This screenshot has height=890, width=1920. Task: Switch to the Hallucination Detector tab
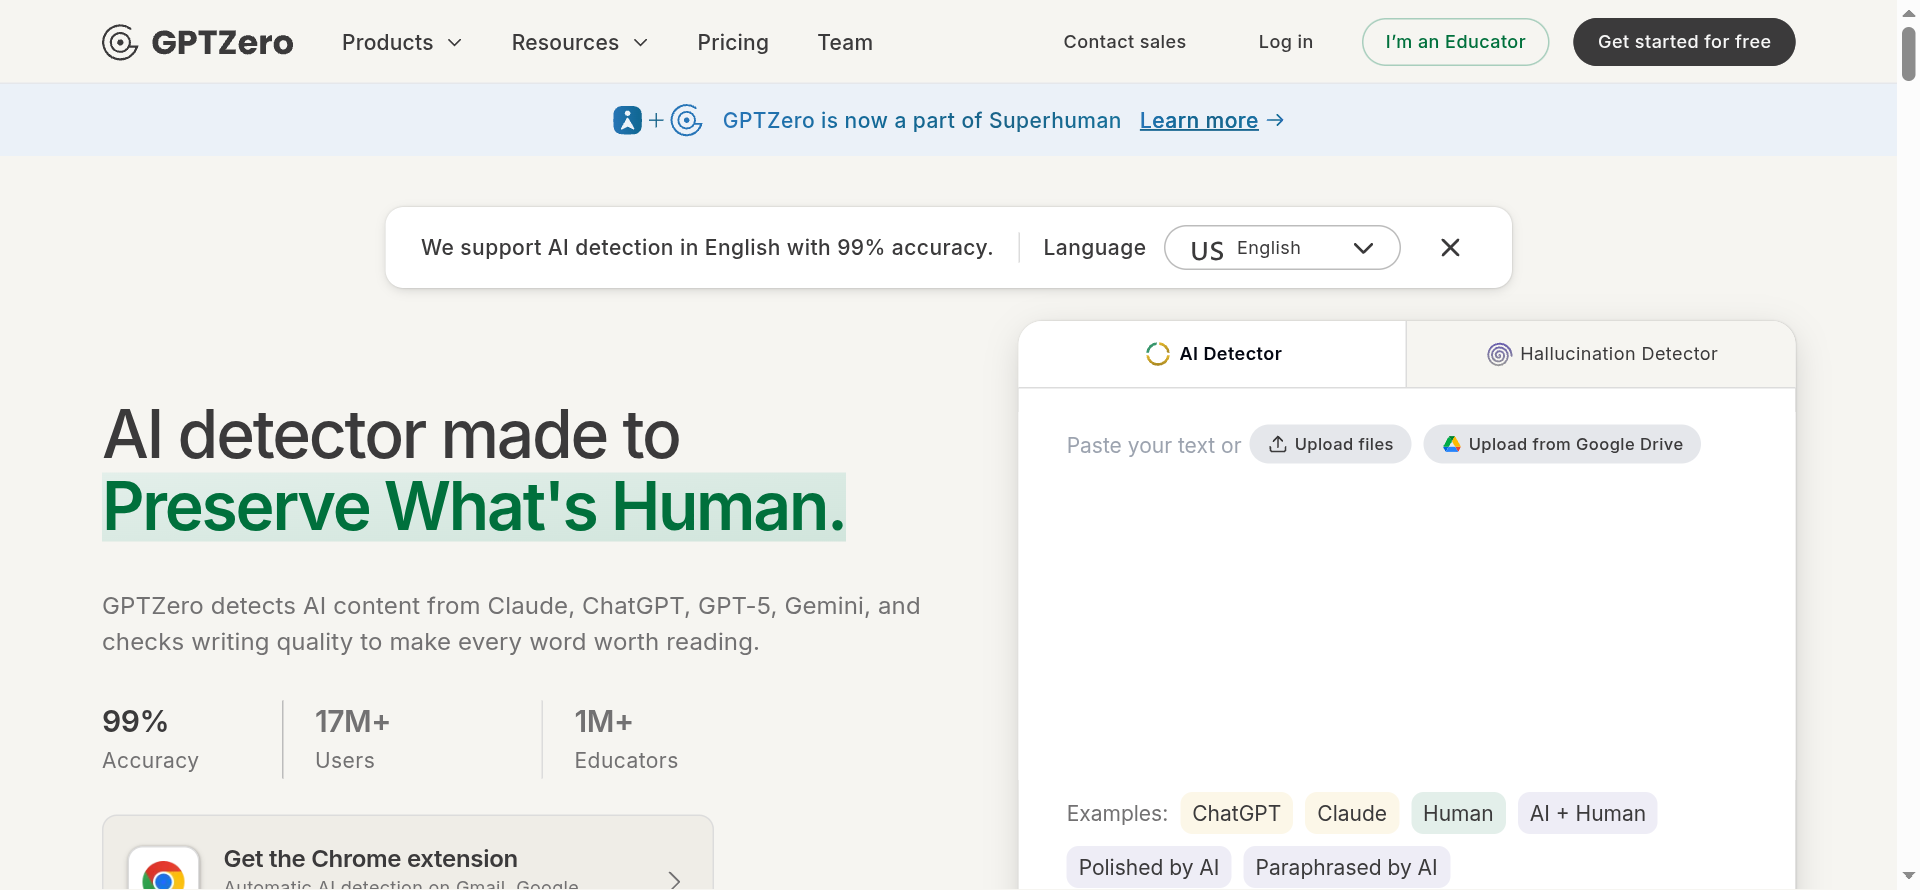tap(1601, 354)
